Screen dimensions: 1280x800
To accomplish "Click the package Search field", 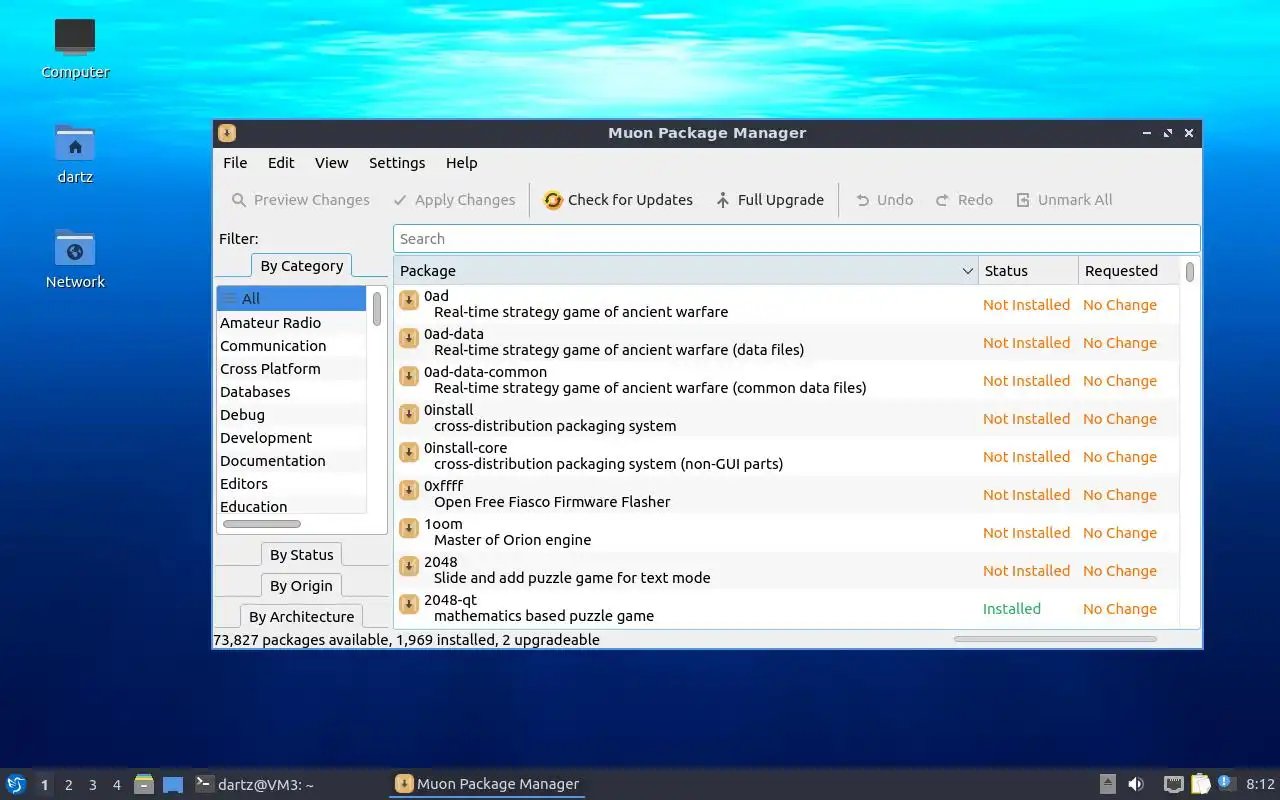I will [796, 239].
